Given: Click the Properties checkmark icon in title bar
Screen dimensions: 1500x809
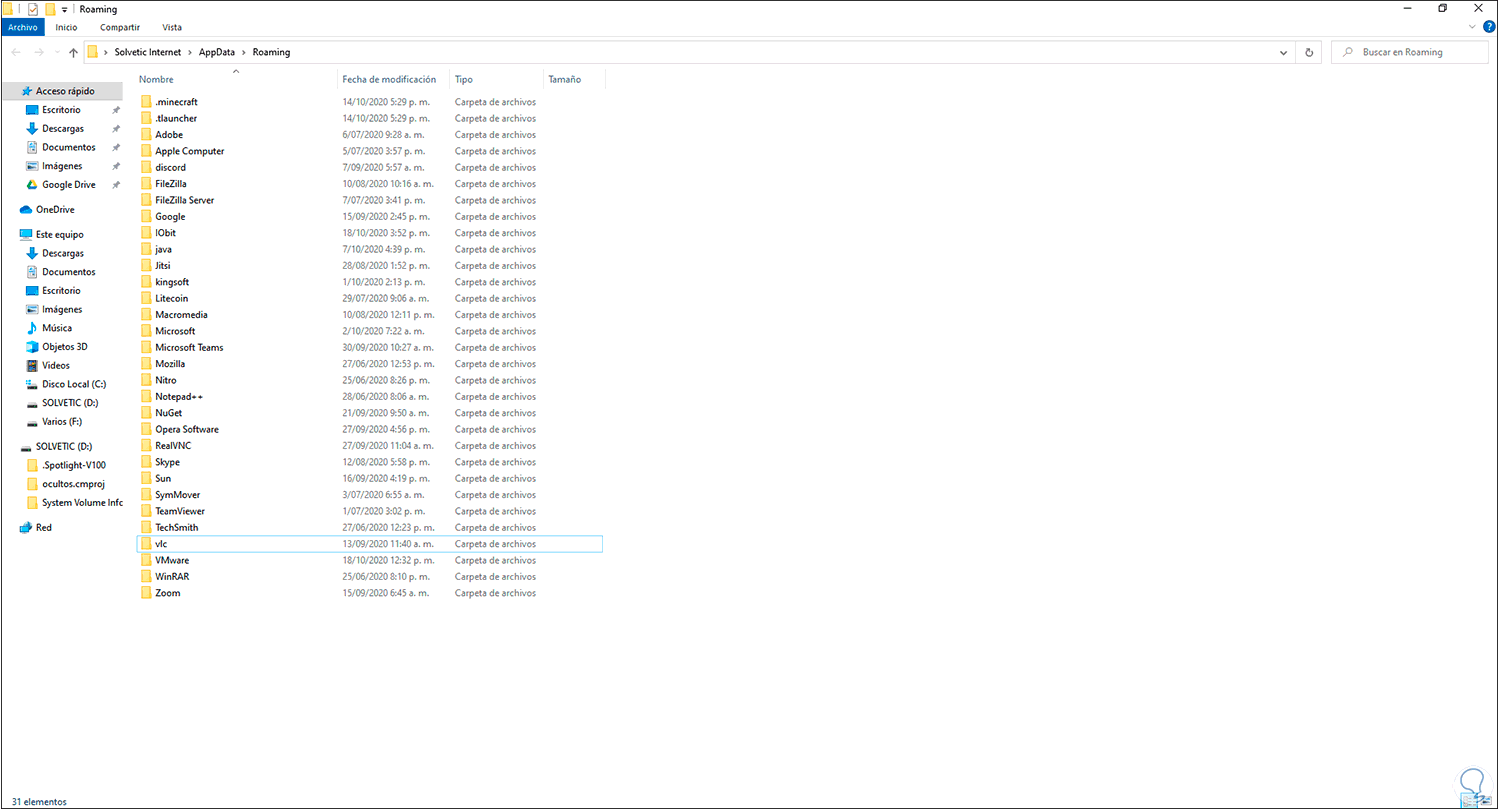Looking at the screenshot, I should click(x=33, y=9).
